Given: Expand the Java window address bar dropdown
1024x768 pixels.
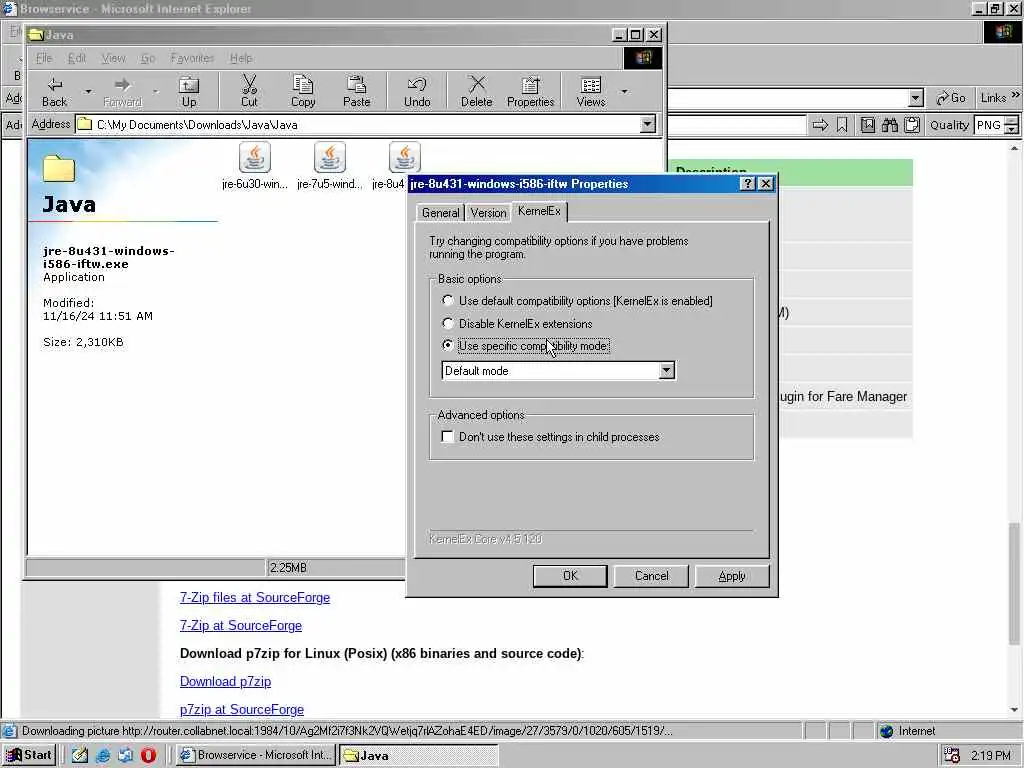Looking at the screenshot, I should point(647,124).
